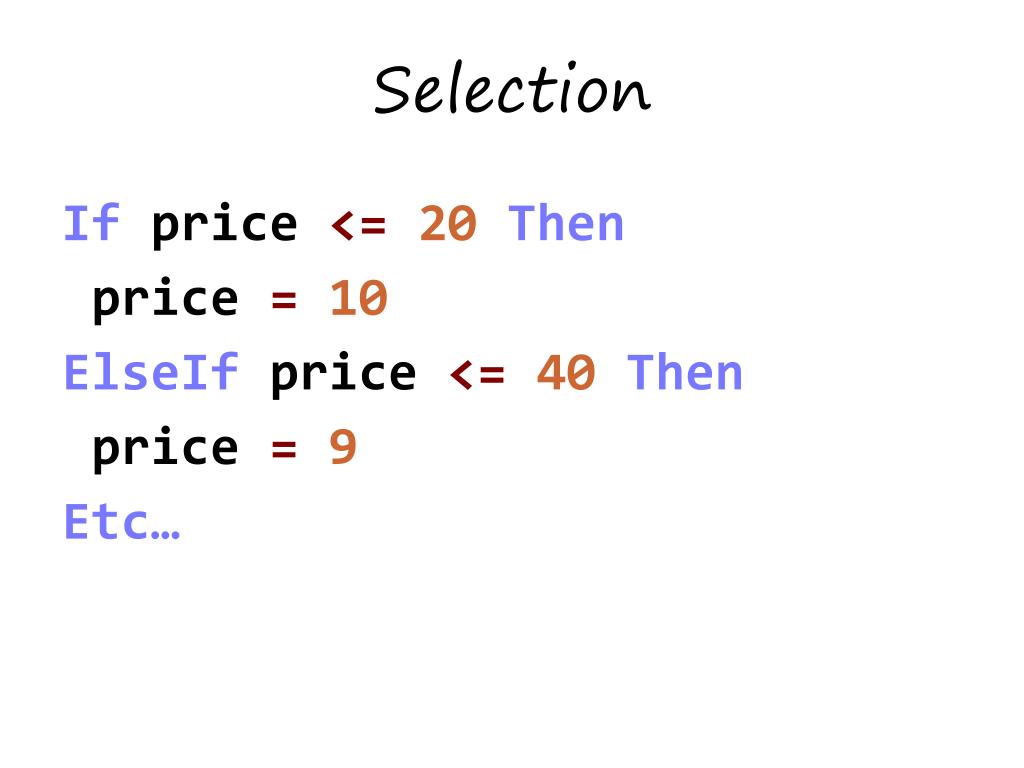Click the <= operator before 40
This screenshot has width=1024, height=768.
[477, 374]
